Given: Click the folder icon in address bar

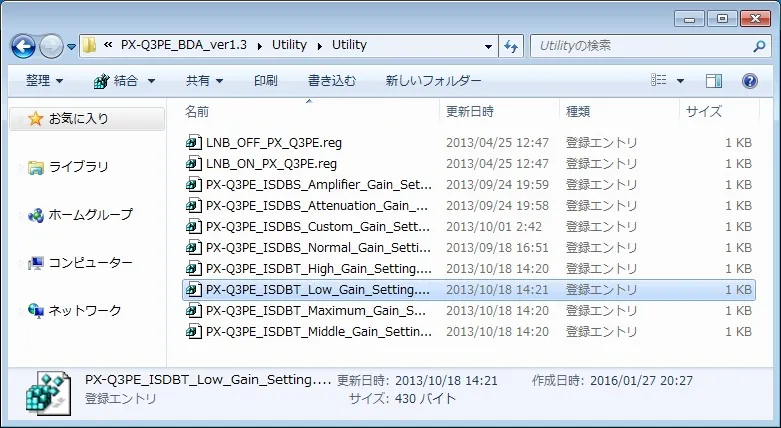Looking at the screenshot, I should click(x=89, y=45).
